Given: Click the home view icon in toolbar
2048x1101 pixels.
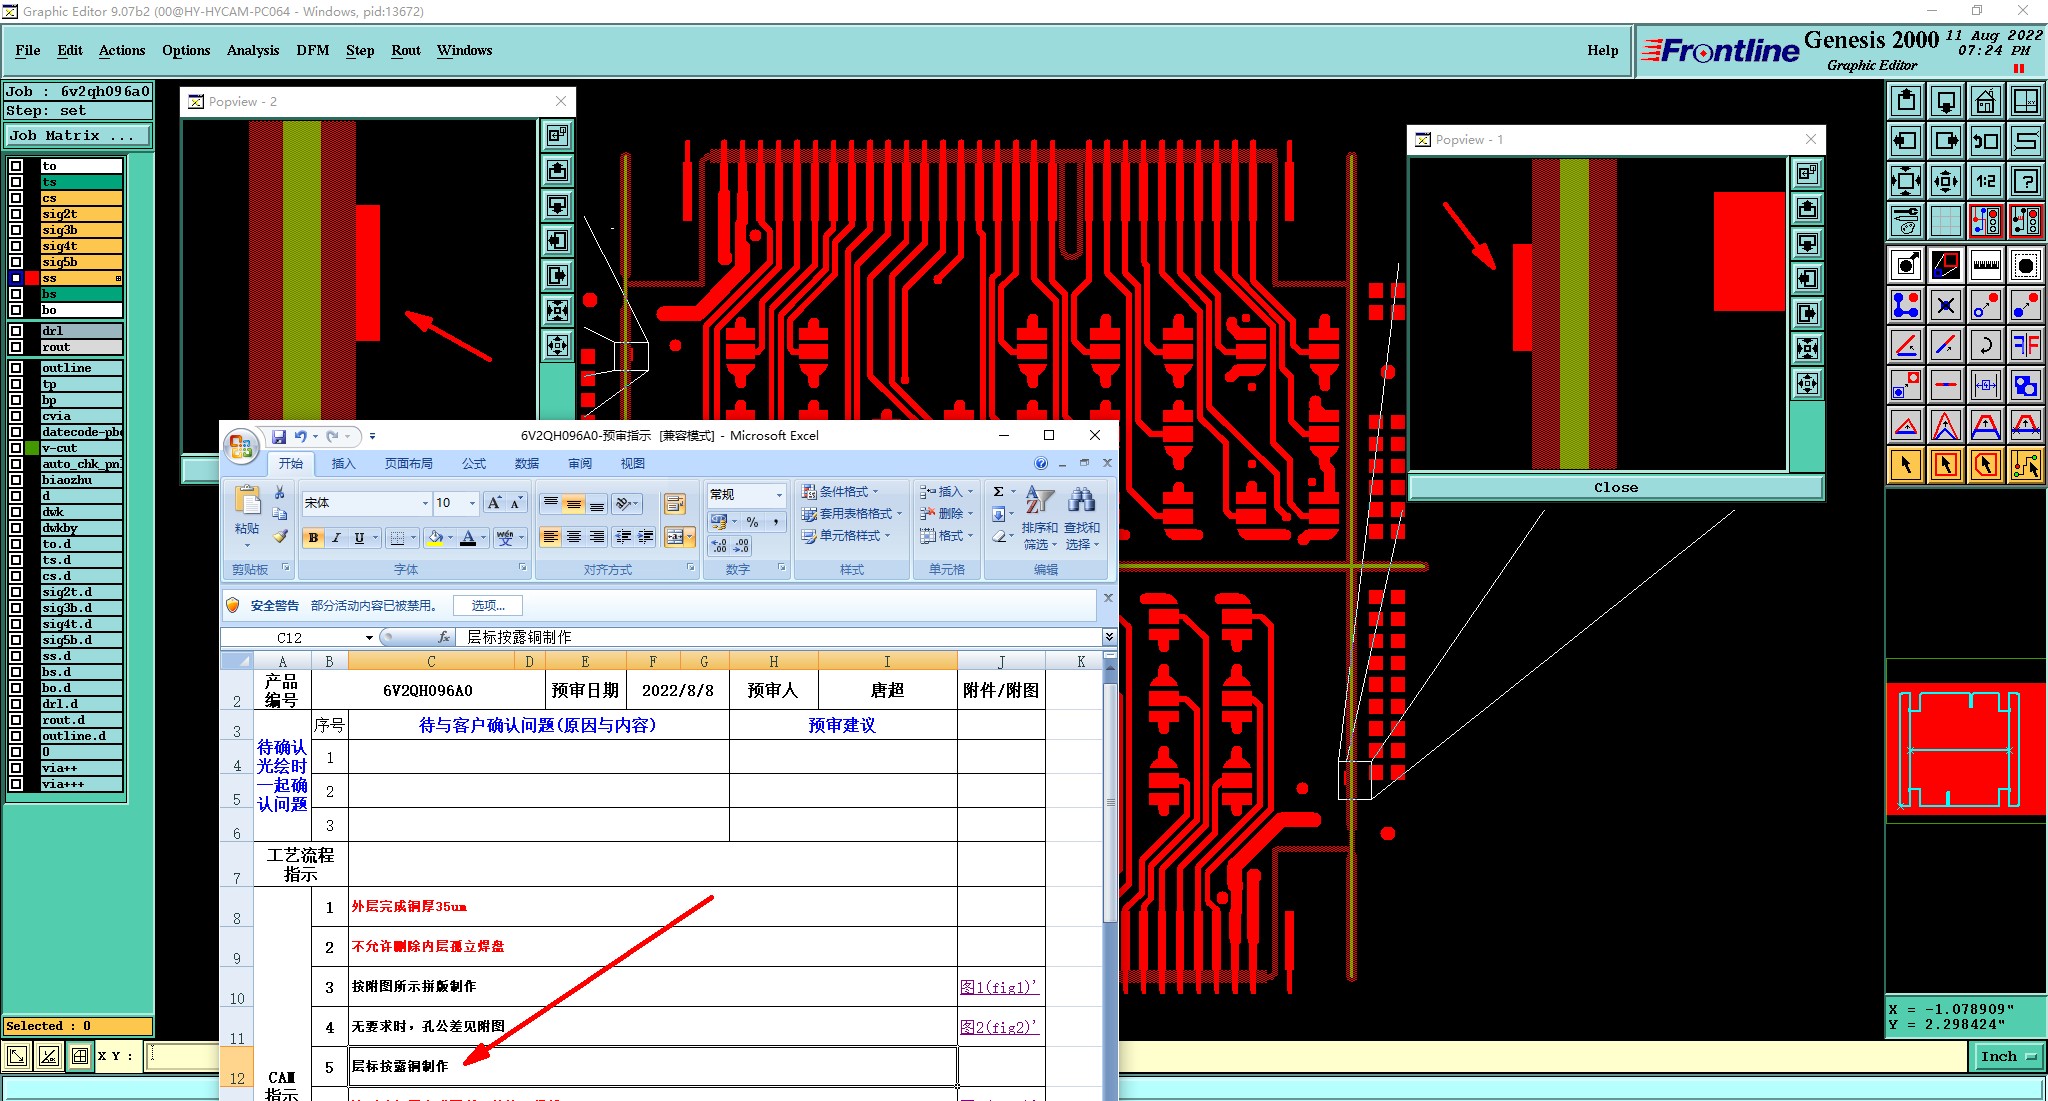Looking at the screenshot, I should [x=1985, y=101].
